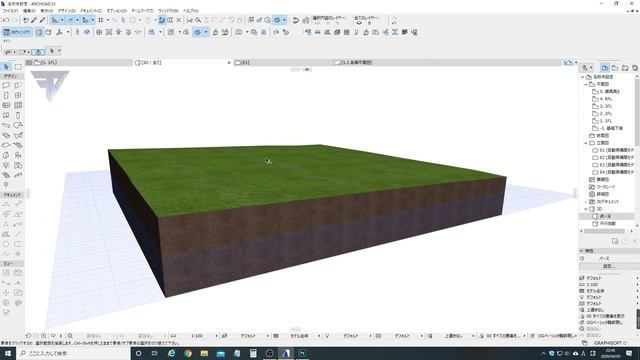Viewport: 640px width, 360px height.
Task: Open the モデル全体 dropdown in bottom bar
Action: 300,336
